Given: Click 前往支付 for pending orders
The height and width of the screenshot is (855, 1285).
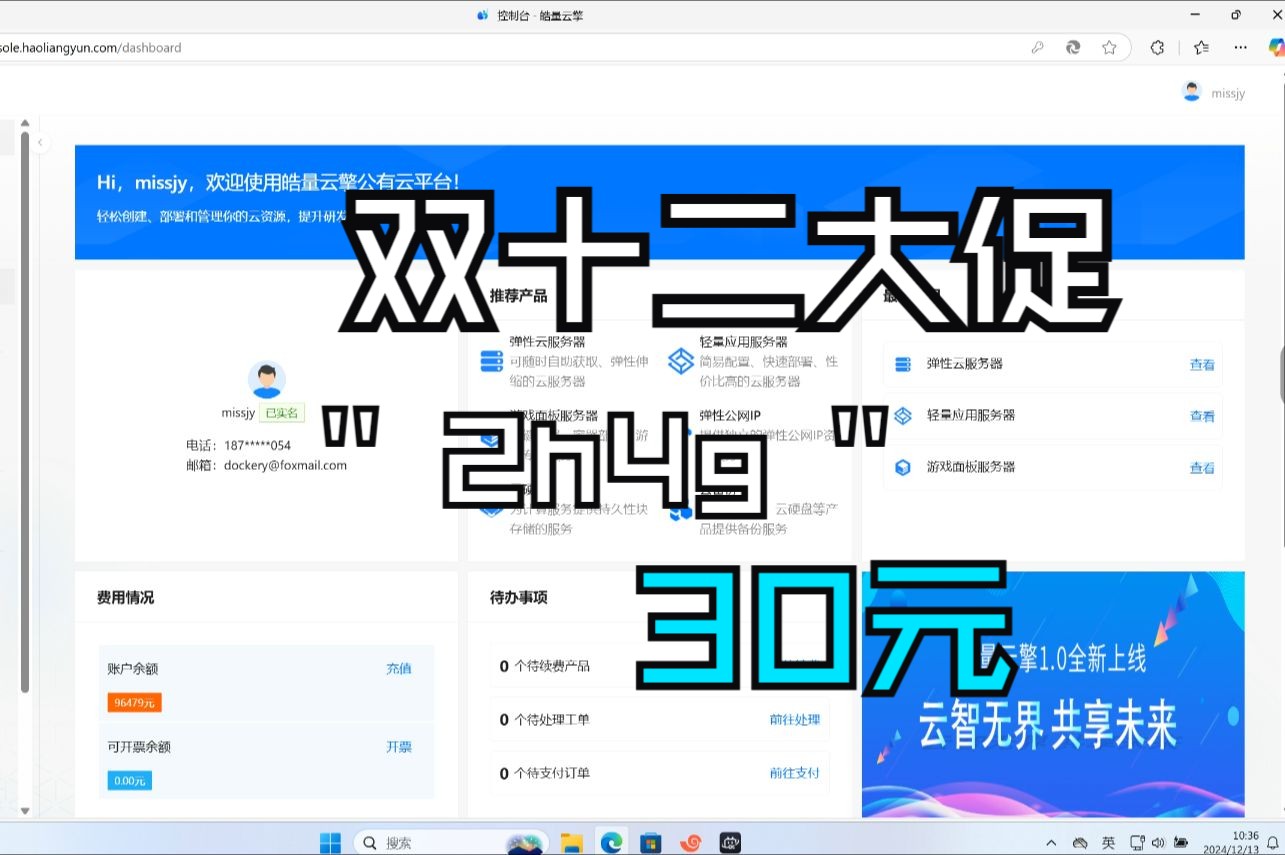Looking at the screenshot, I should tap(795, 773).
